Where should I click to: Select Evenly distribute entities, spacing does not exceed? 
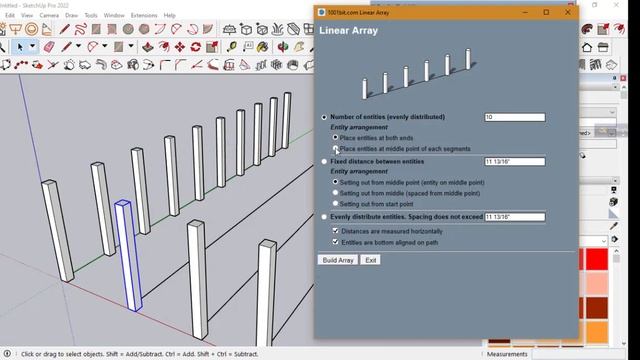[x=324, y=217]
